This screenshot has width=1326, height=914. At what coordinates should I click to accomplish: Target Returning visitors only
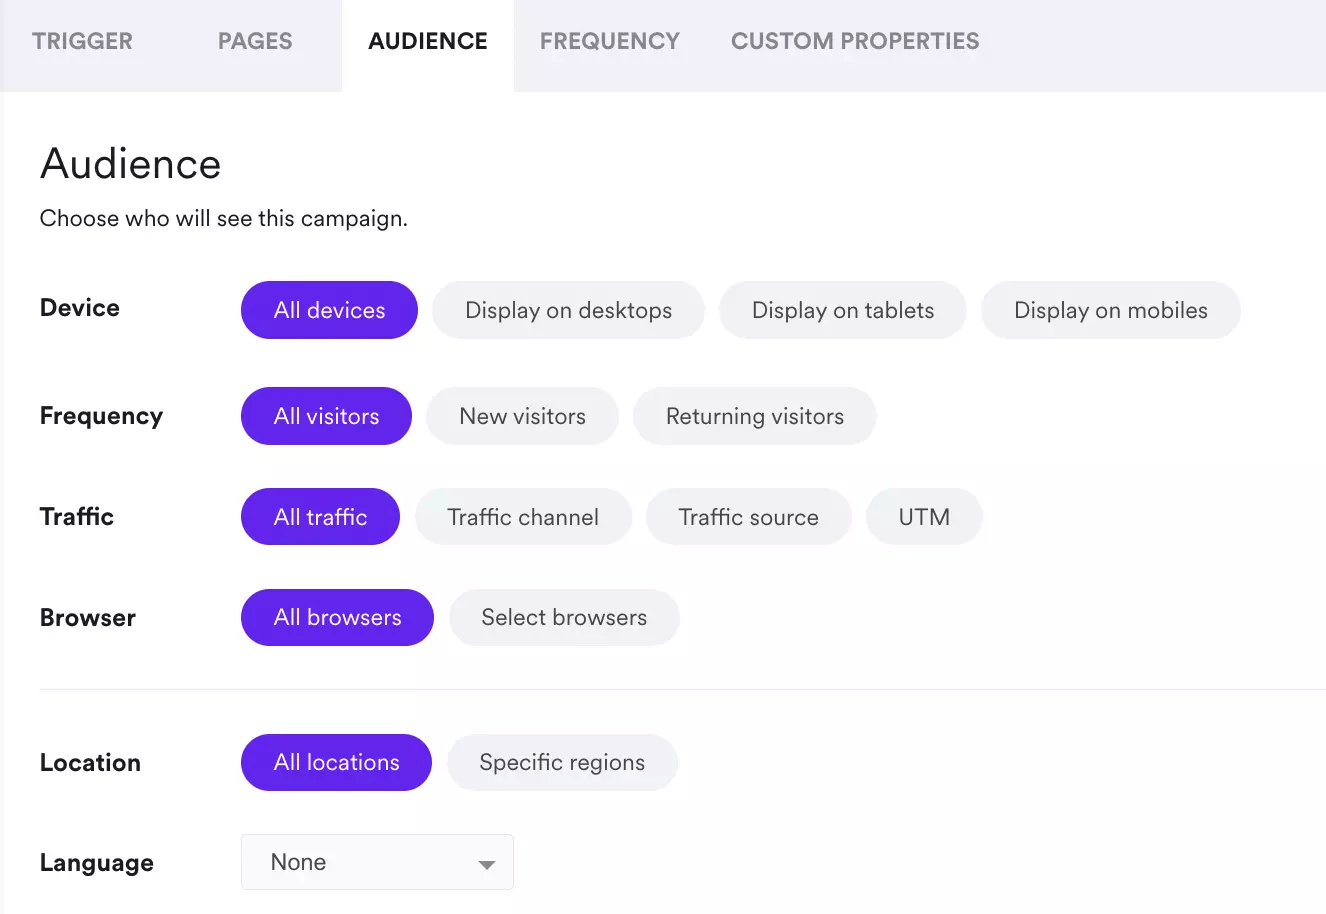tap(754, 416)
